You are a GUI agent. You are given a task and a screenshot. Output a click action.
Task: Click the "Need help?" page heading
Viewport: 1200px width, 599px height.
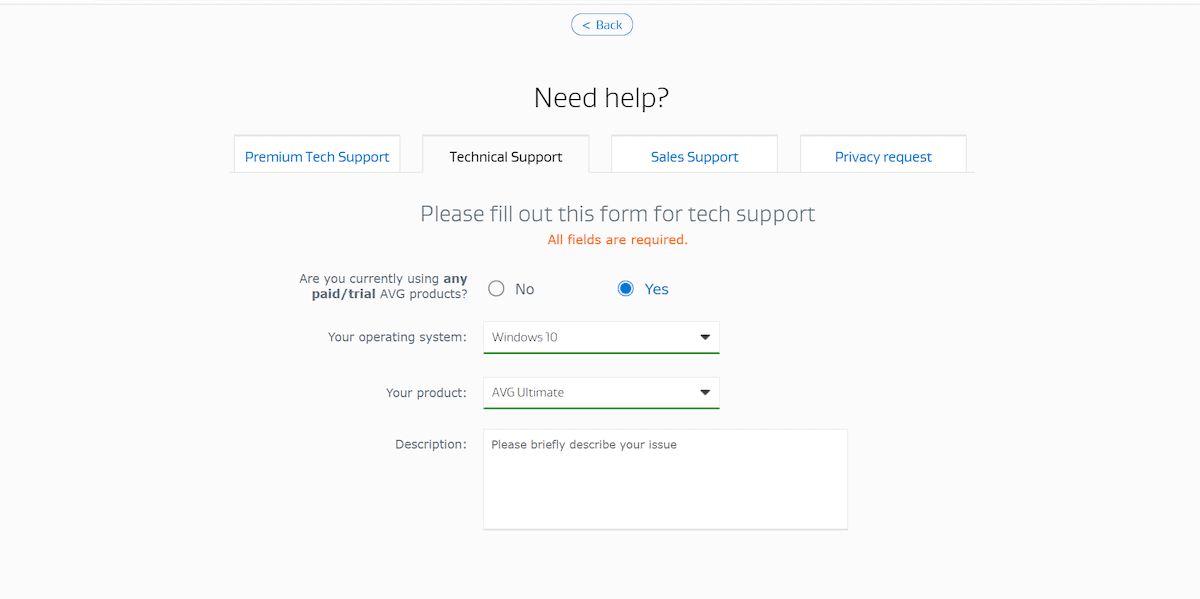click(601, 98)
